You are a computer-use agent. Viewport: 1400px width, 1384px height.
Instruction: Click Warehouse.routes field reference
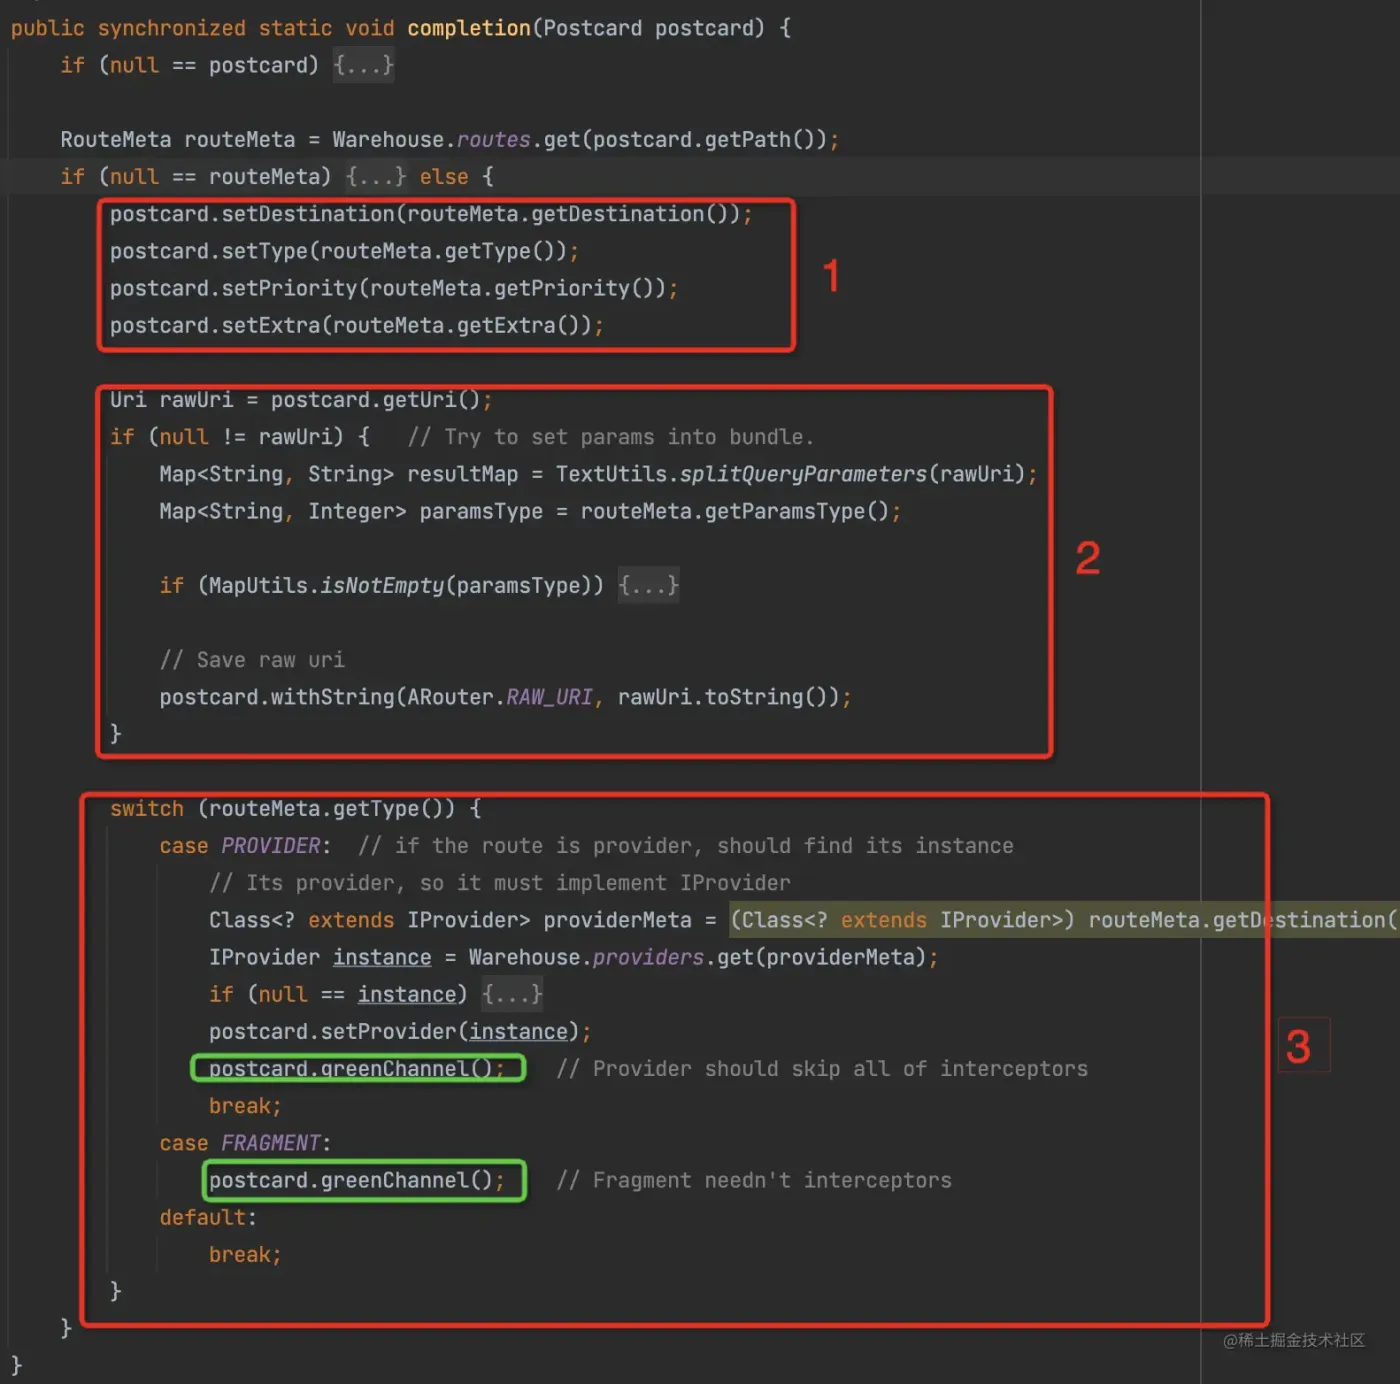pos(432,140)
